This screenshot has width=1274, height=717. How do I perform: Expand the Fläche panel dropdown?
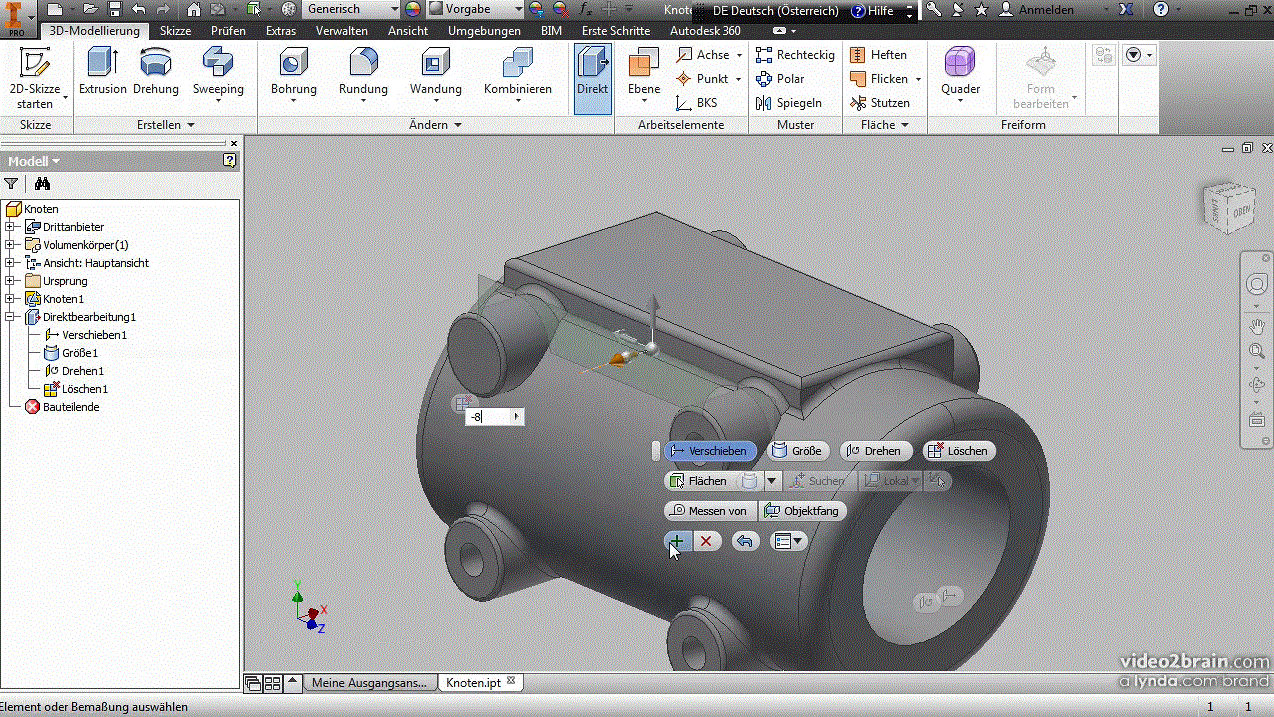[885, 125]
